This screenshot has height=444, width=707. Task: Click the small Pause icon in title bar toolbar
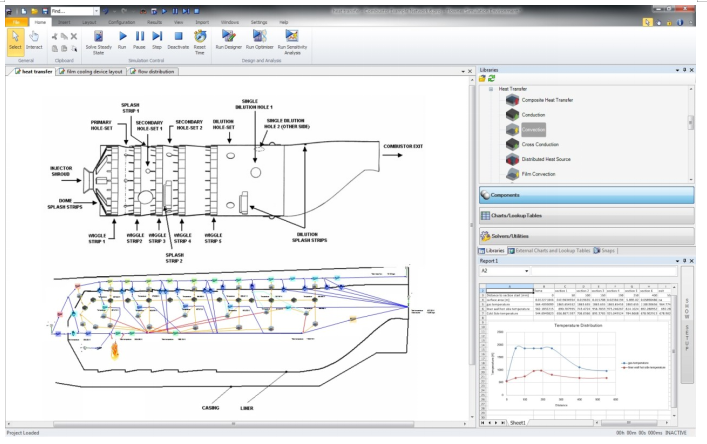(x=174, y=11)
